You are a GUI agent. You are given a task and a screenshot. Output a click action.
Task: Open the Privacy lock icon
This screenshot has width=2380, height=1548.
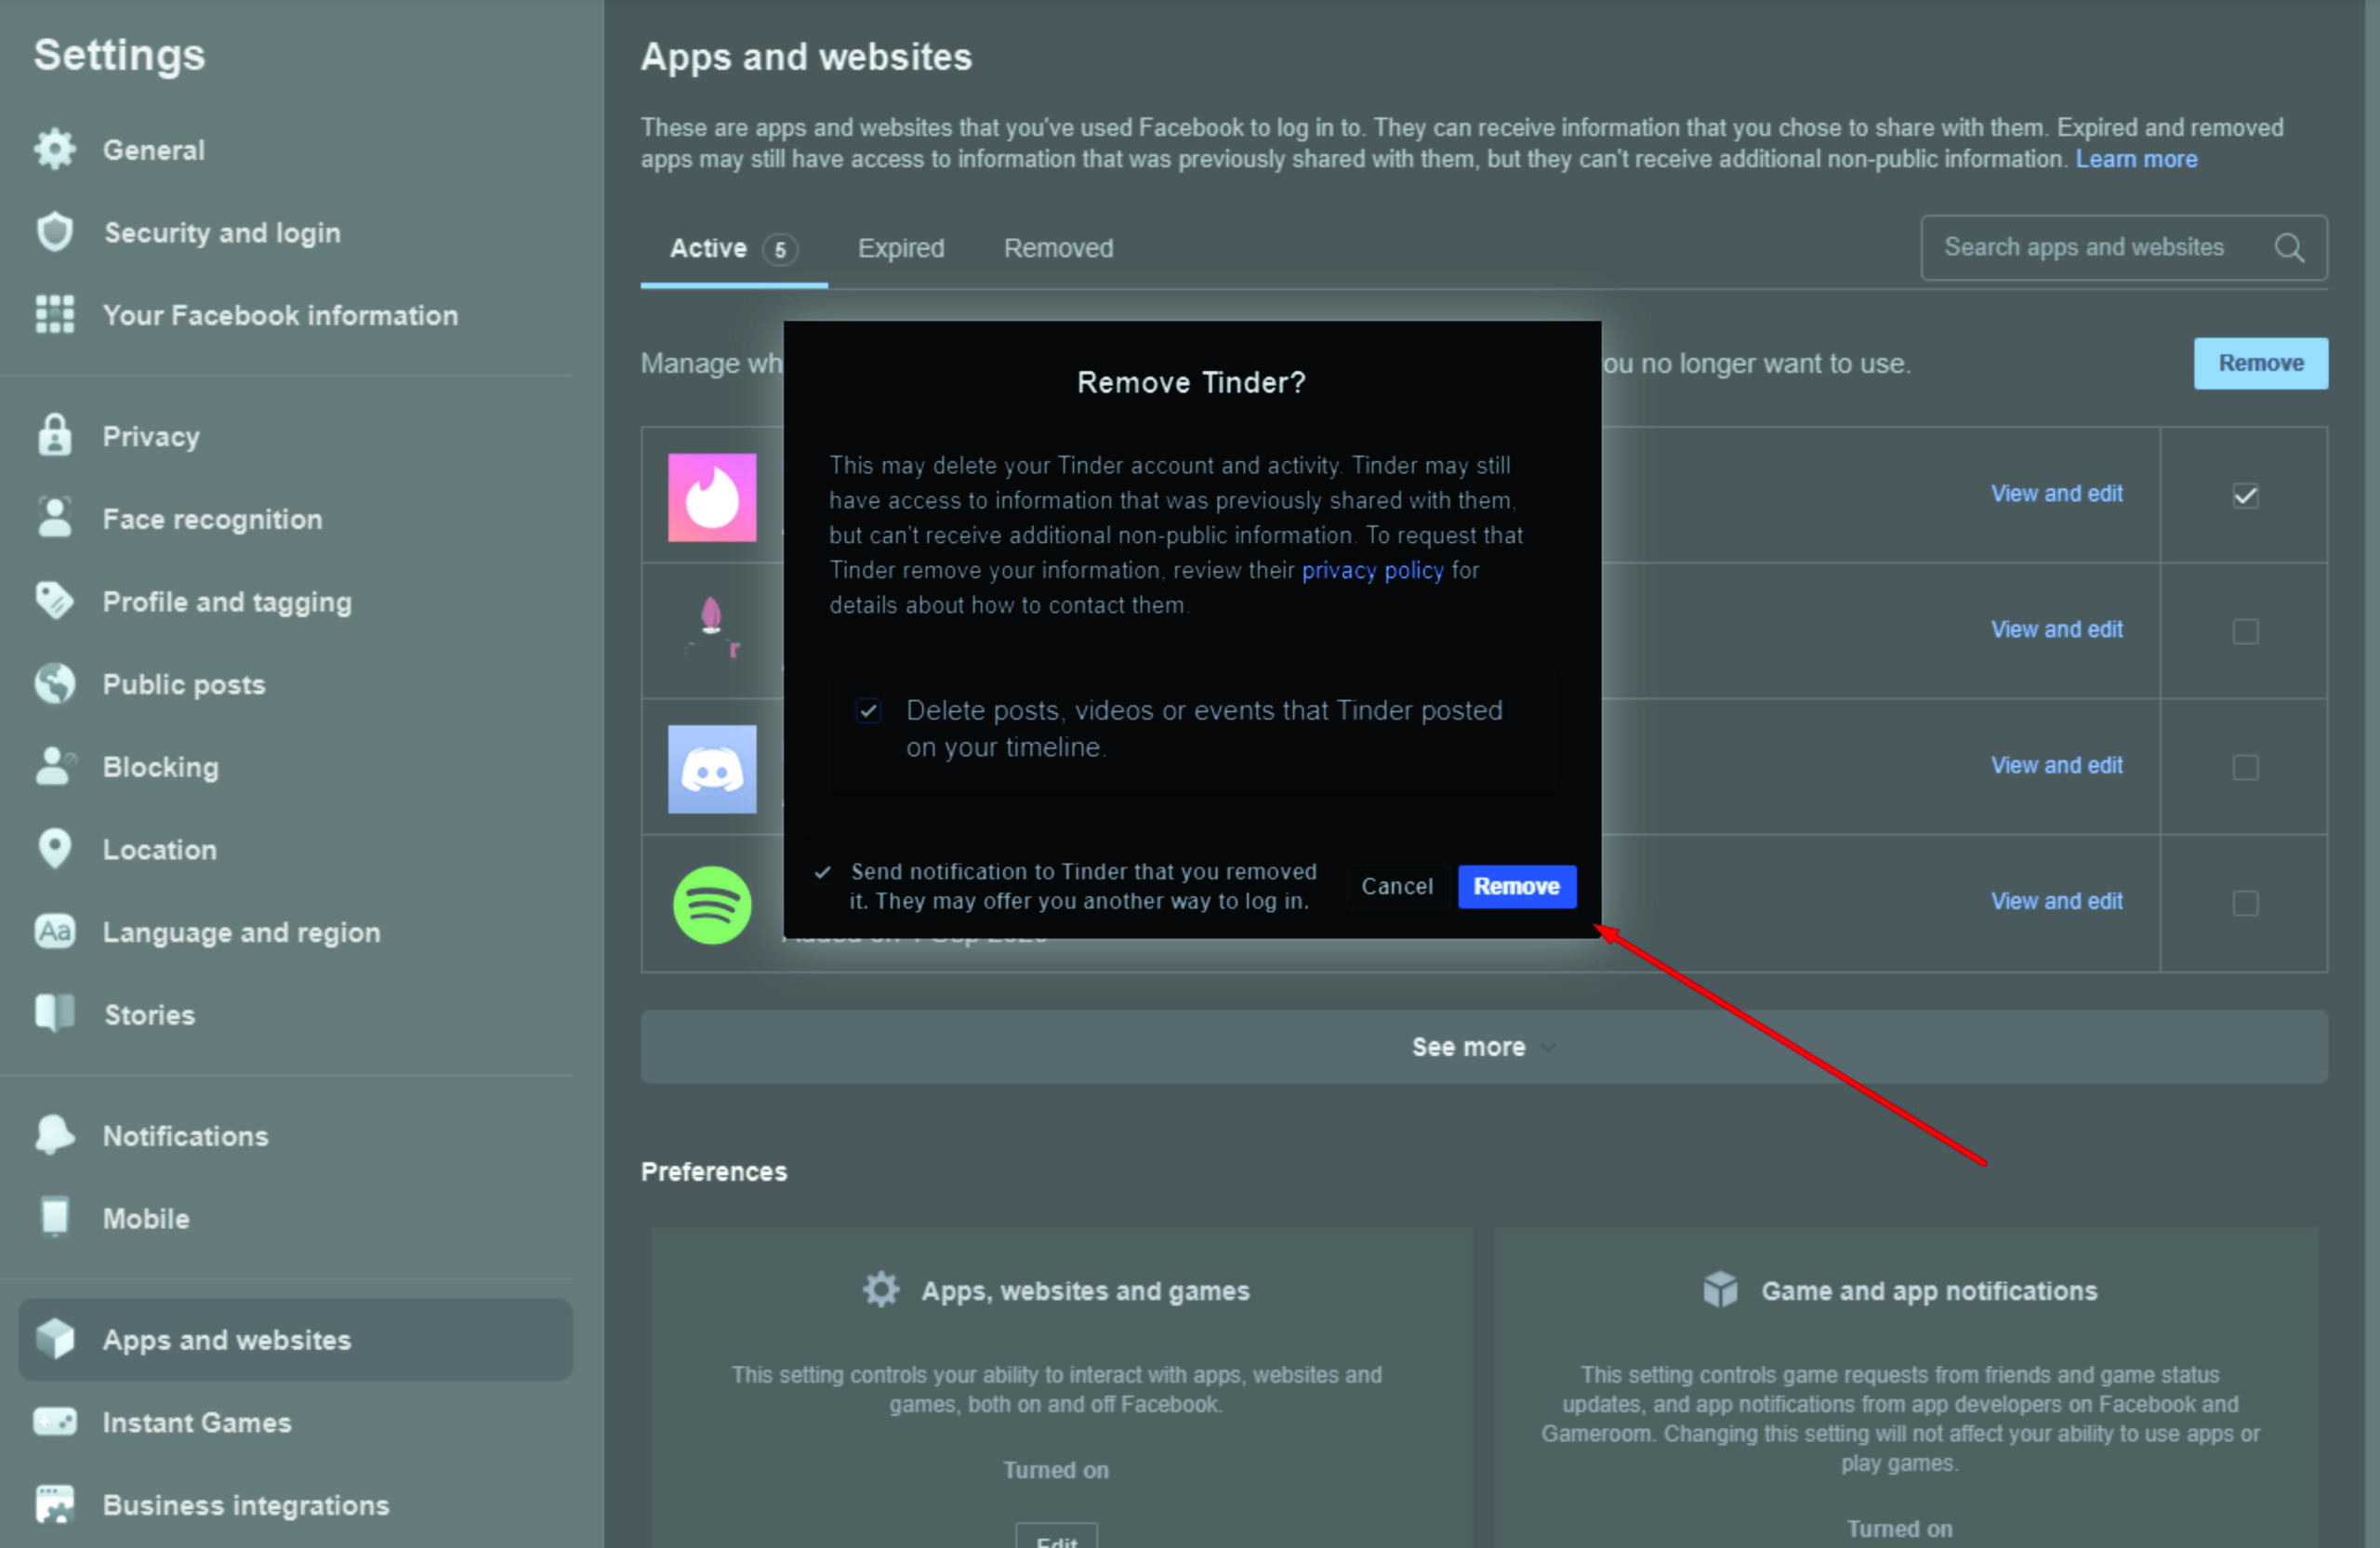(x=55, y=435)
